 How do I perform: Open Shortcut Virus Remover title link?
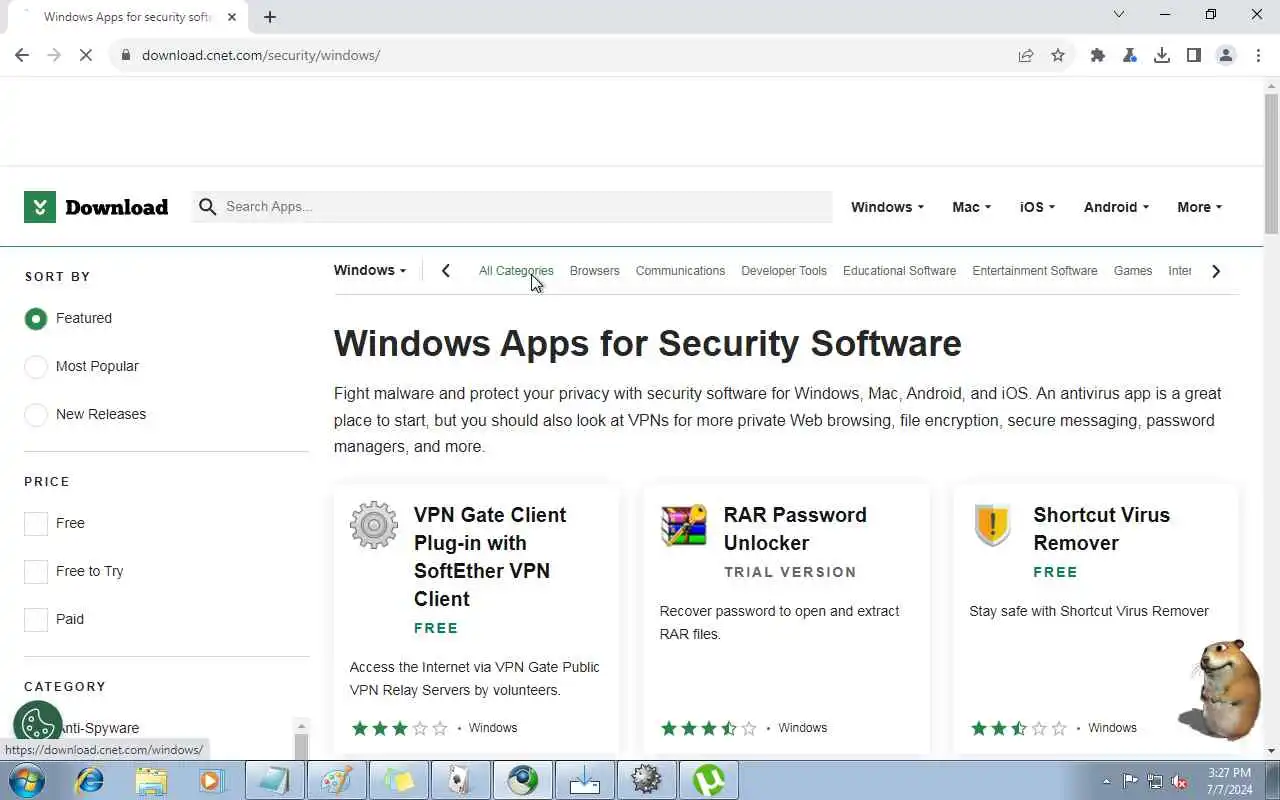tap(1101, 529)
